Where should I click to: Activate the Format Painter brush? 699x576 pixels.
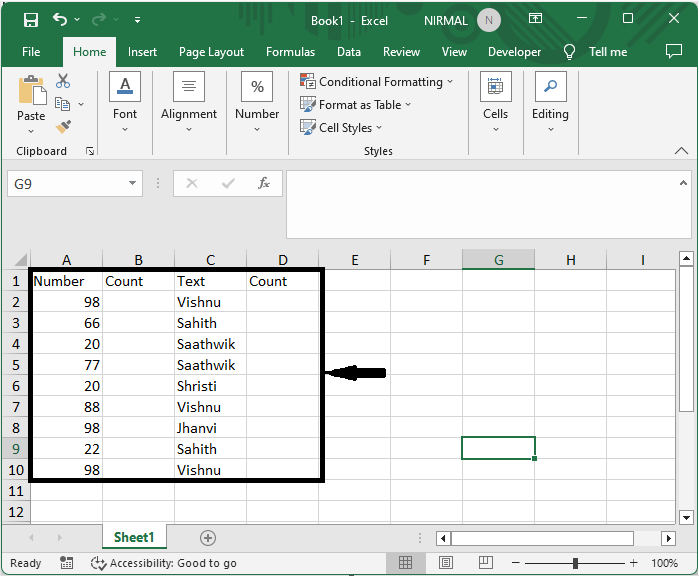tap(63, 127)
